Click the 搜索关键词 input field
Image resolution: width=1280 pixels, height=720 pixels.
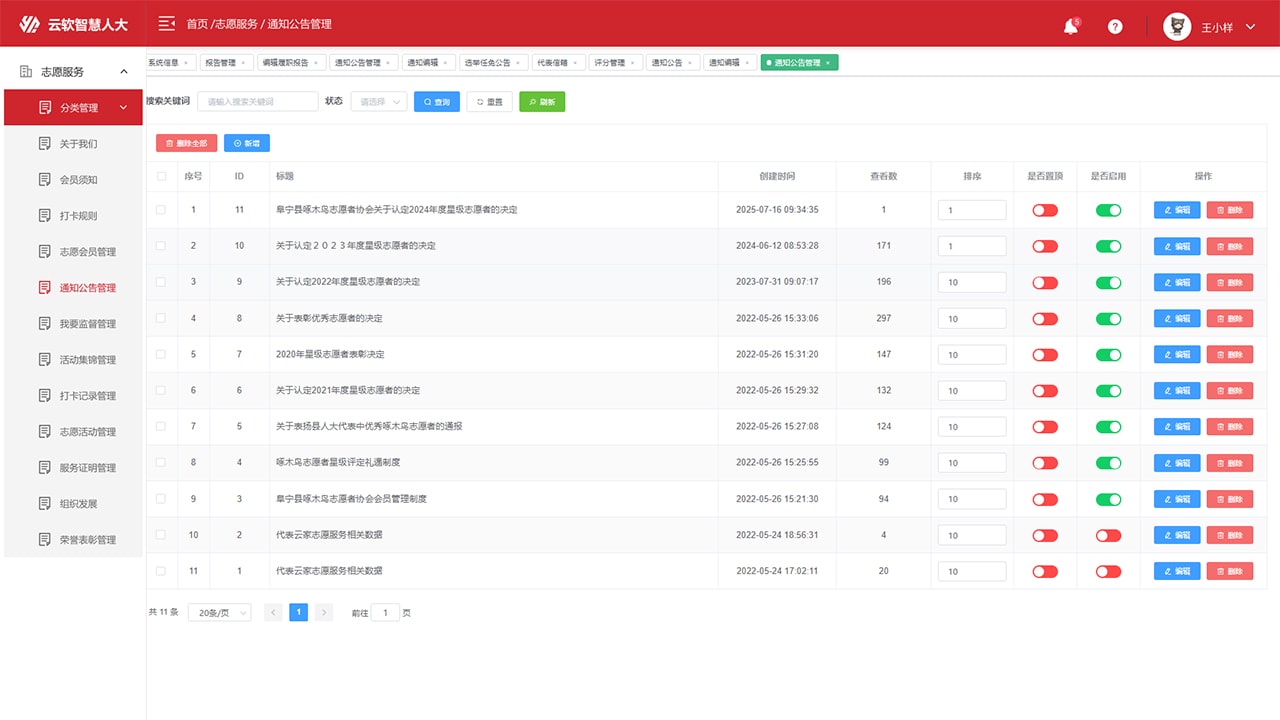(x=257, y=102)
